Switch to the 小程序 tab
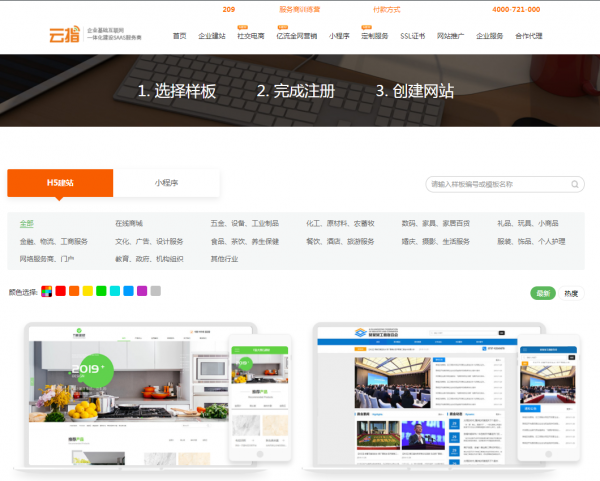Image resolution: width=600 pixels, height=481 pixels. [x=167, y=183]
